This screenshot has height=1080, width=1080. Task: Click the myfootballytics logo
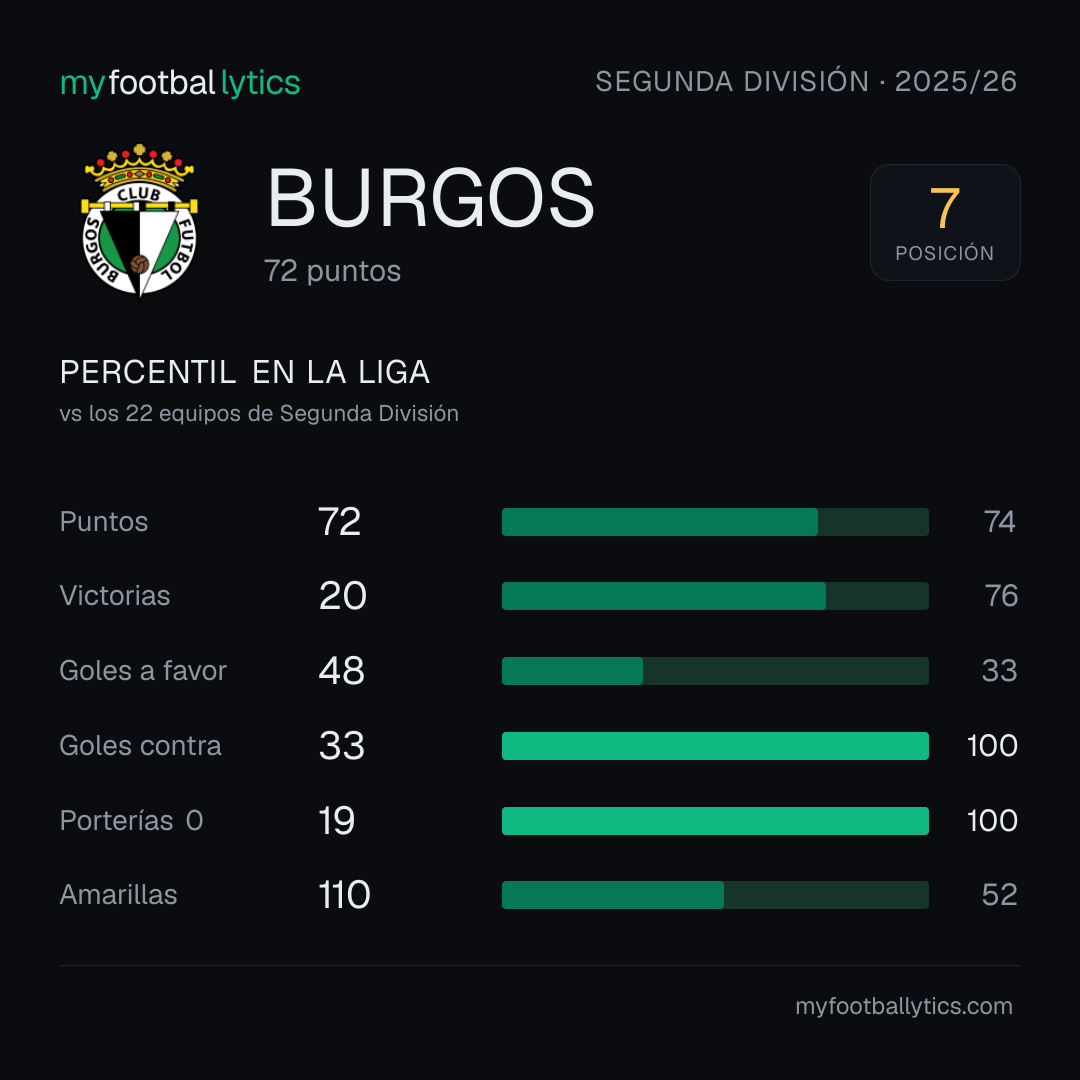coord(180,83)
